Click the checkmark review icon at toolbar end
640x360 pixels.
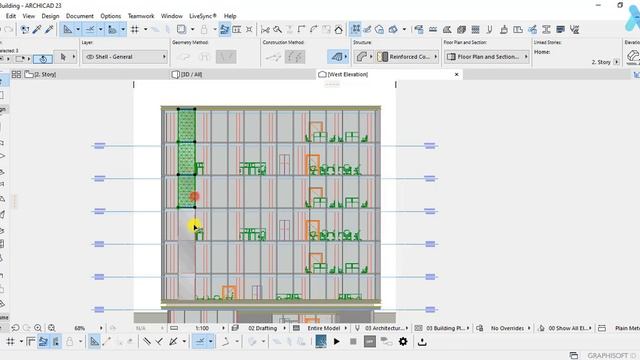click(575, 29)
